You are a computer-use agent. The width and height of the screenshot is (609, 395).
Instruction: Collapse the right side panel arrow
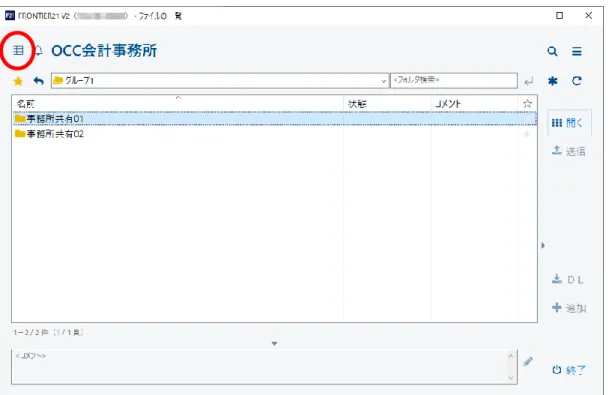[543, 245]
